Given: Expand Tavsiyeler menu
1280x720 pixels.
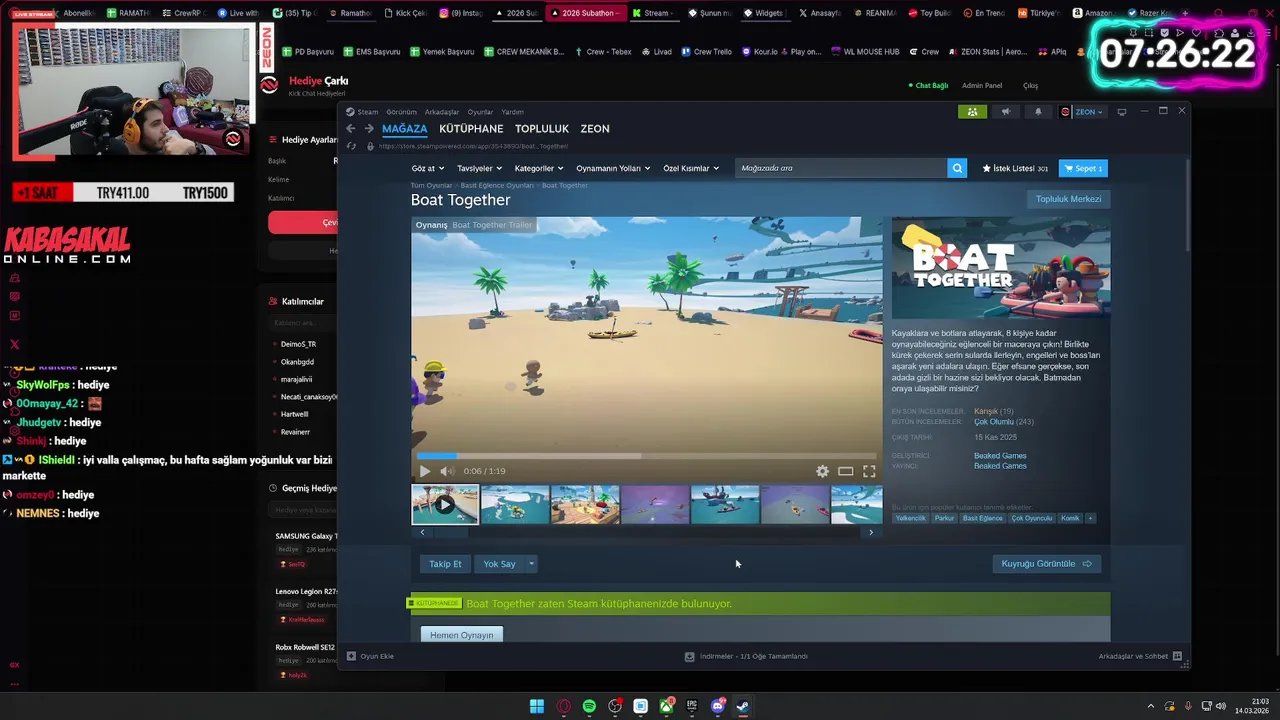Looking at the screenshot, I should click(479, 168).
